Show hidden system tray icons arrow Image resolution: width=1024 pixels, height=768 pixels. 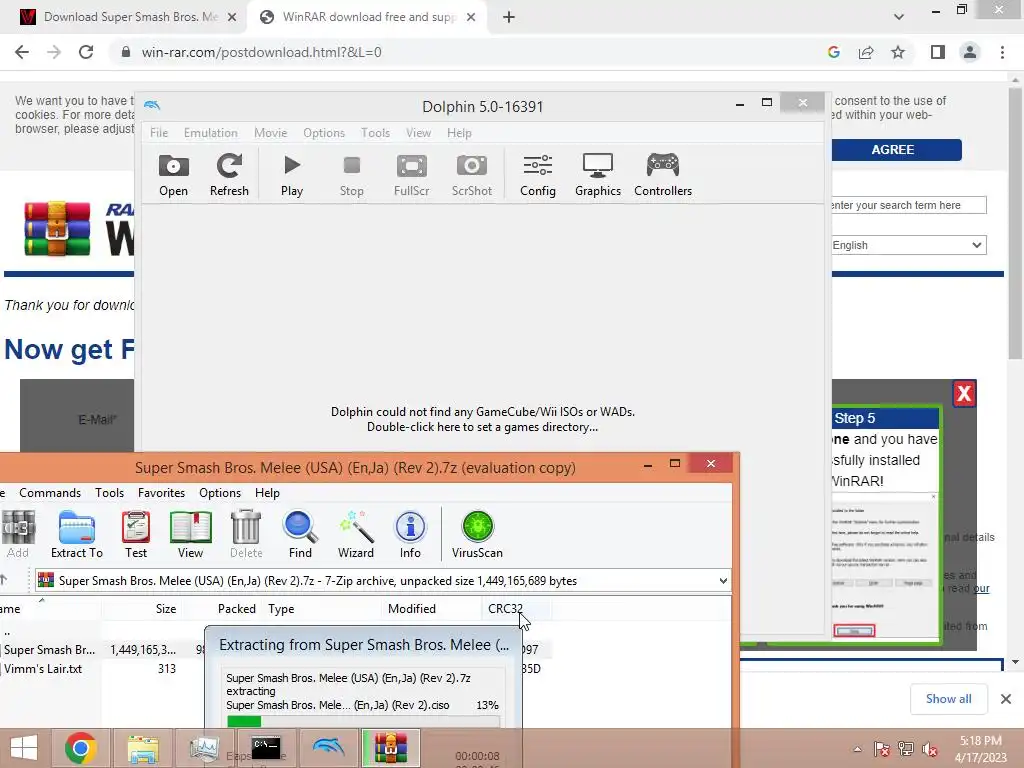[857, 749]
